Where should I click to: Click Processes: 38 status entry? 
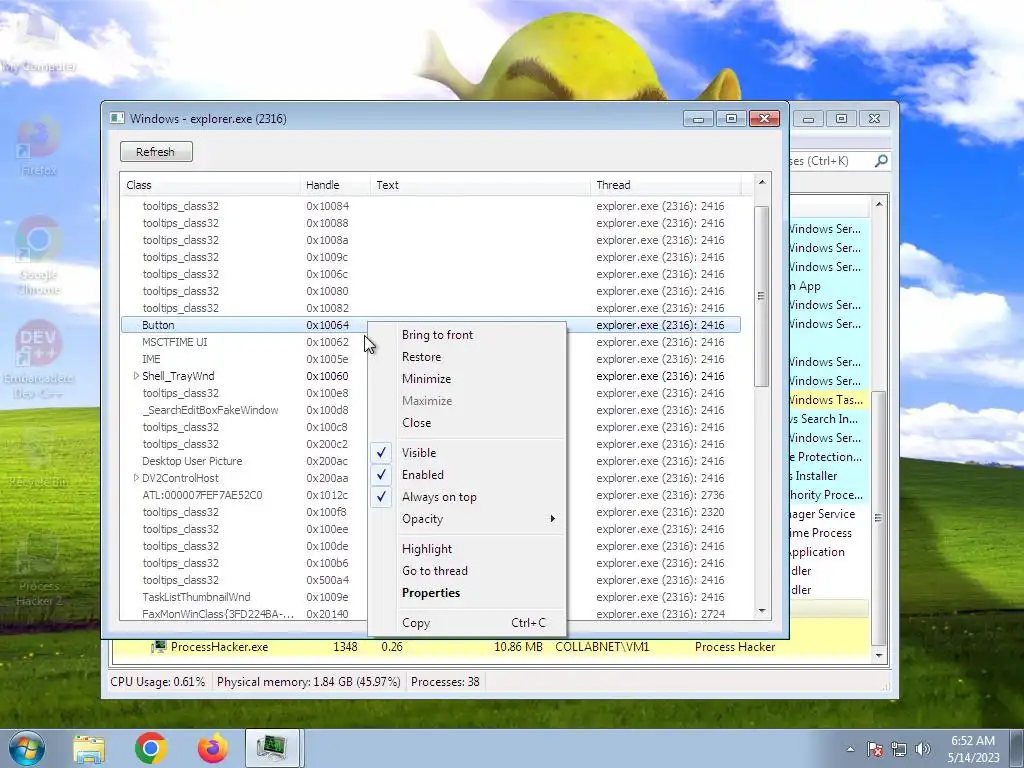(445, 682)
